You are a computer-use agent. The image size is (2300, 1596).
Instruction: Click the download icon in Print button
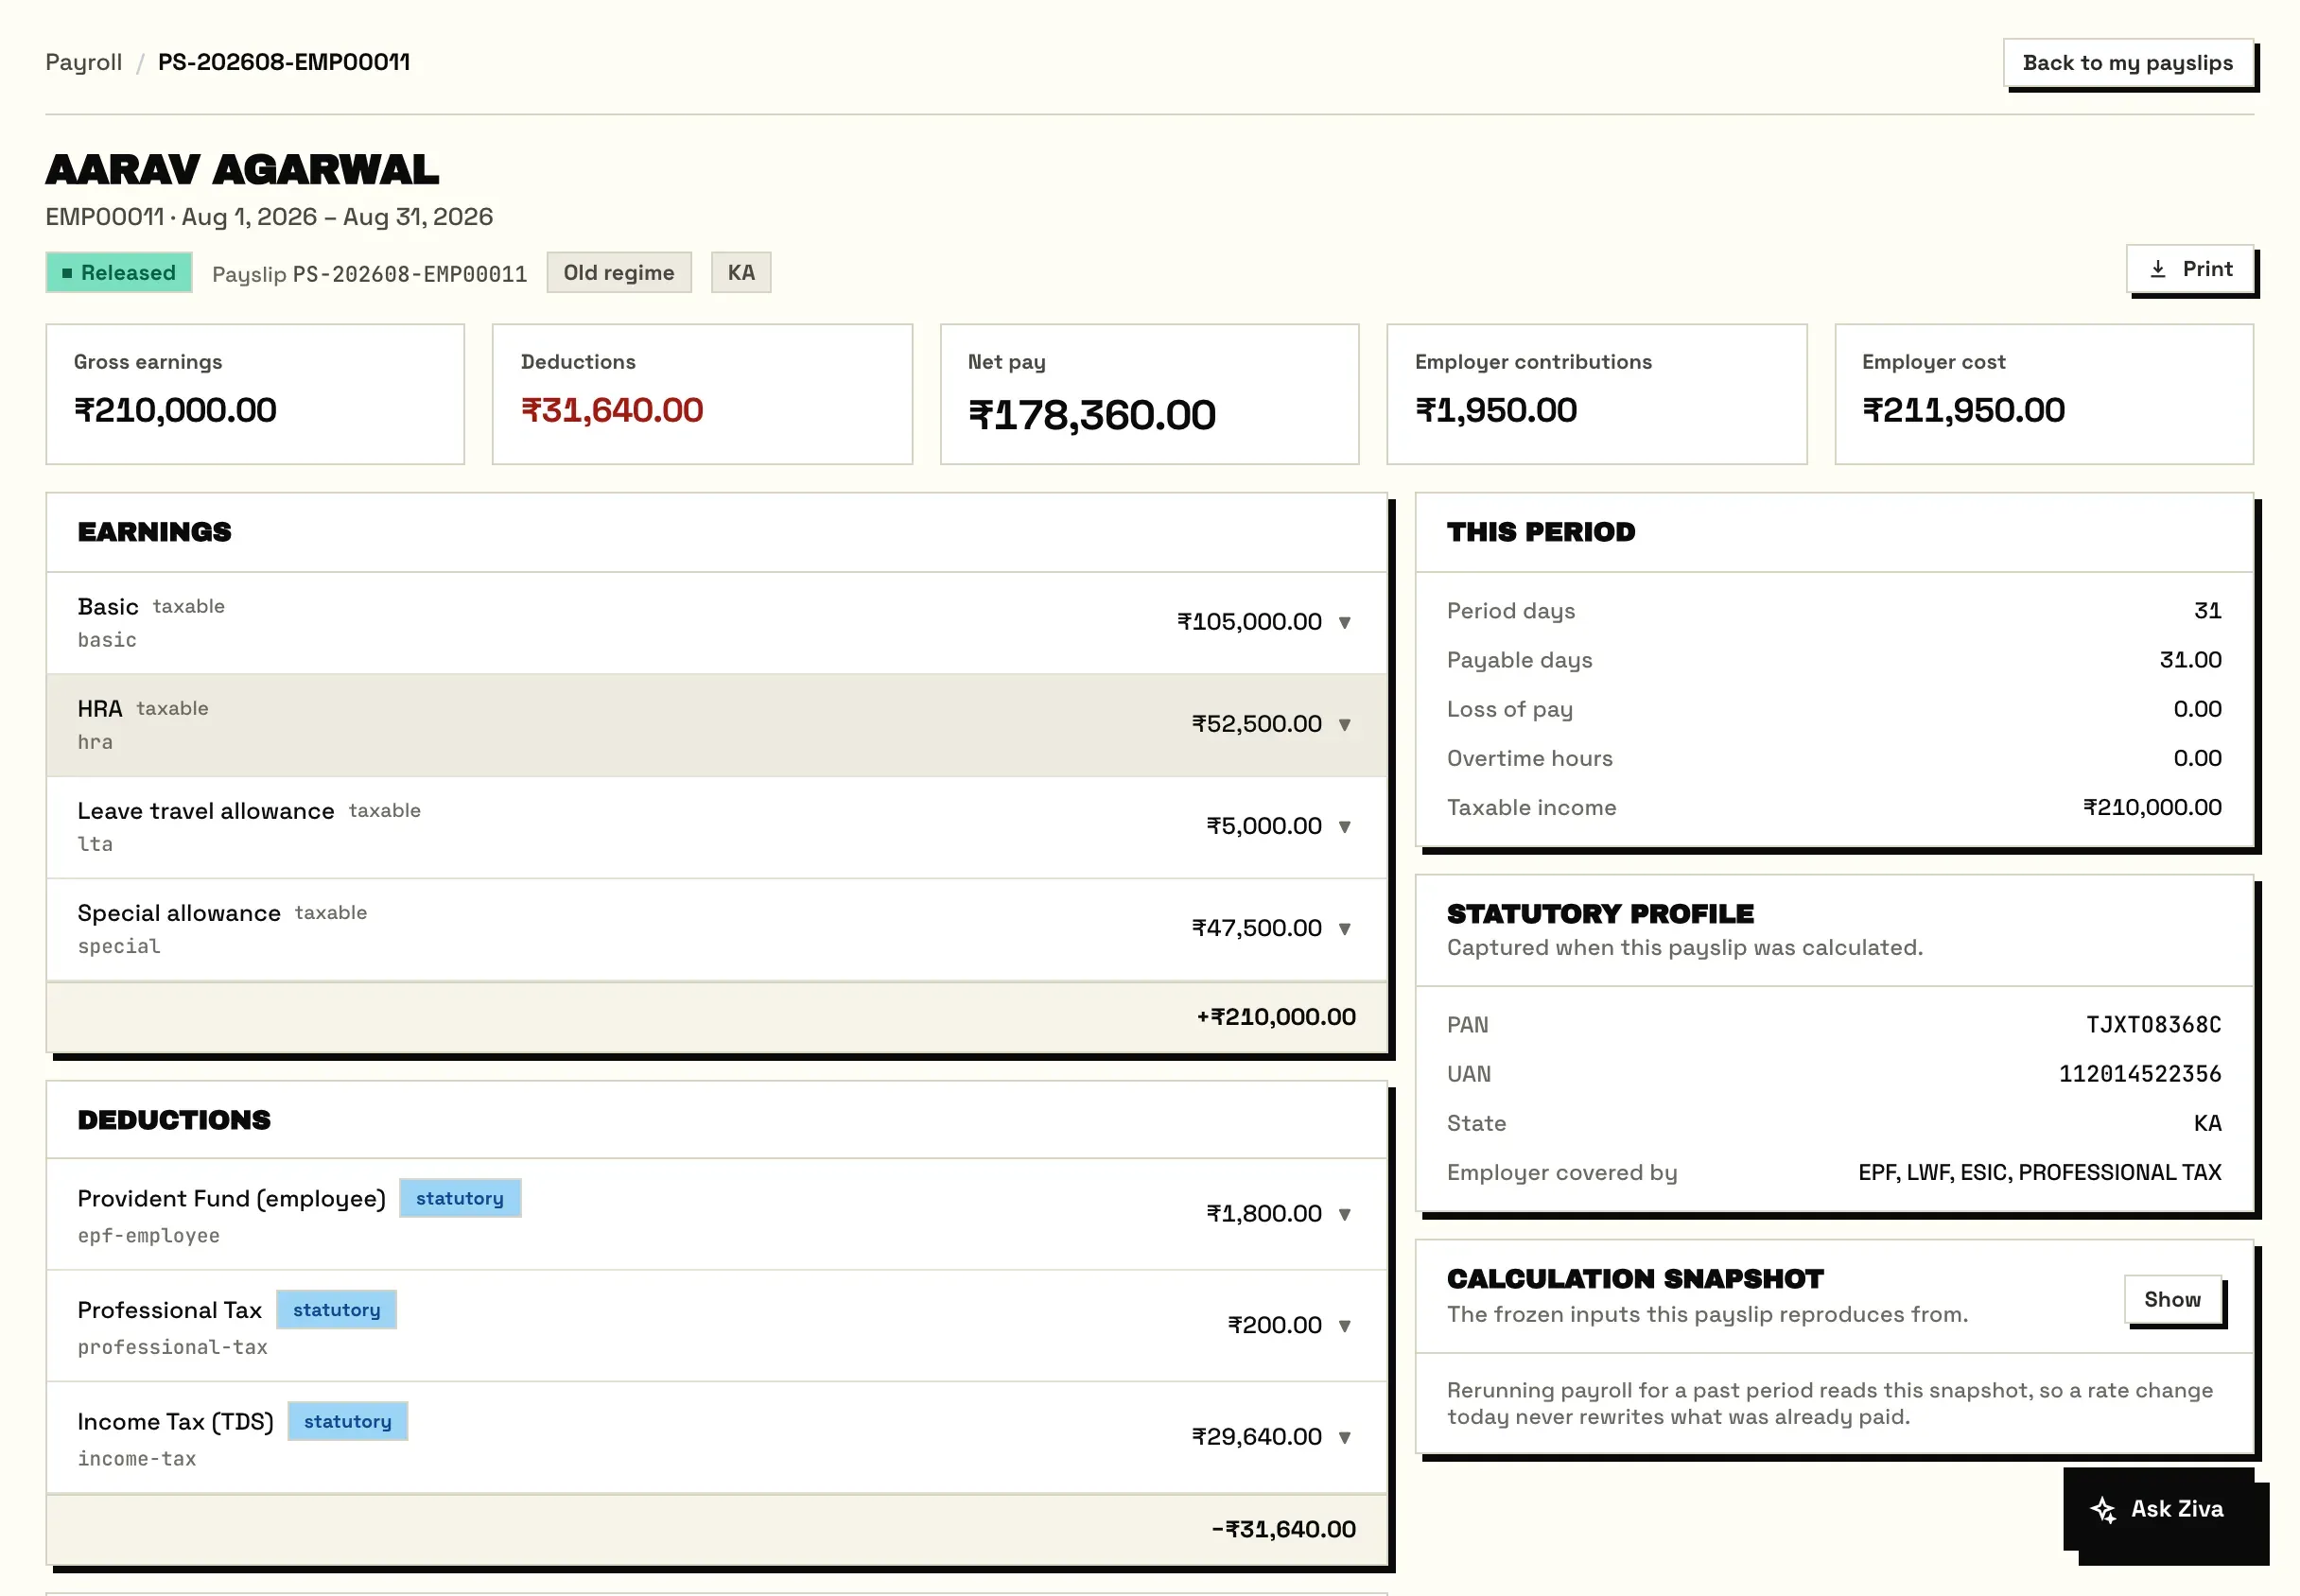(x=2158, y=269)
